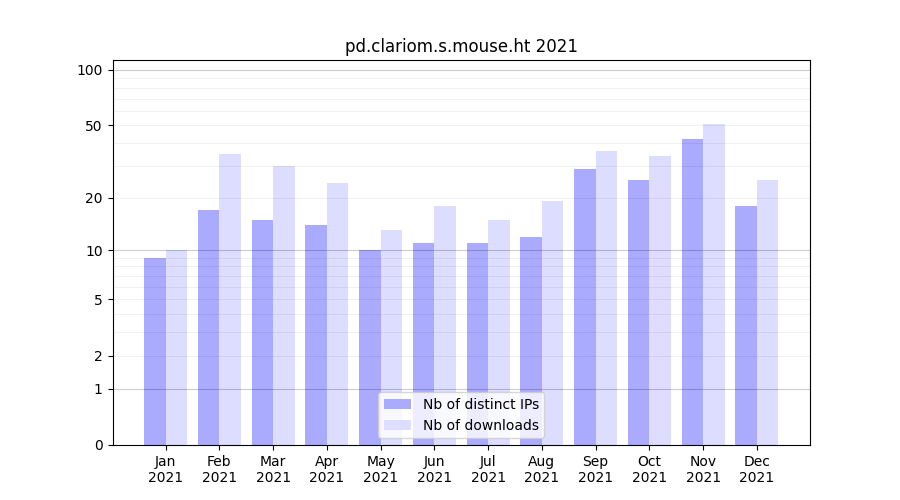Select the 'Nb of downloads' legend label

point(480,425)
